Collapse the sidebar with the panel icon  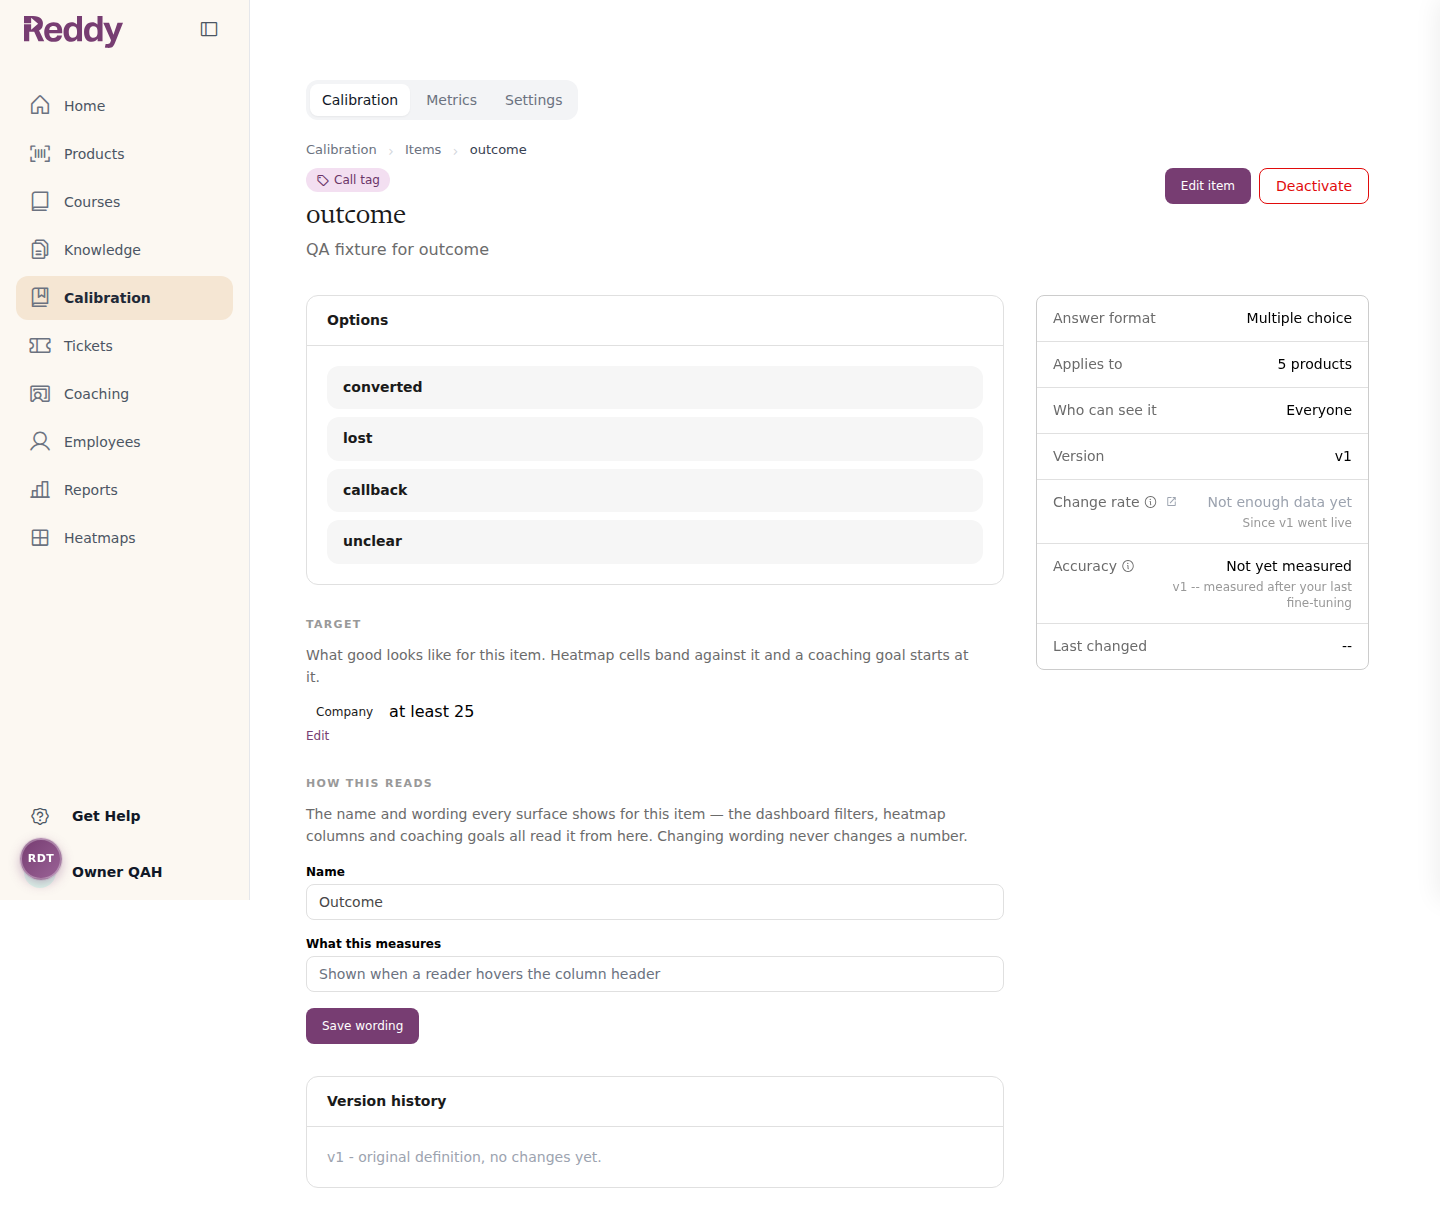point(209,29)
